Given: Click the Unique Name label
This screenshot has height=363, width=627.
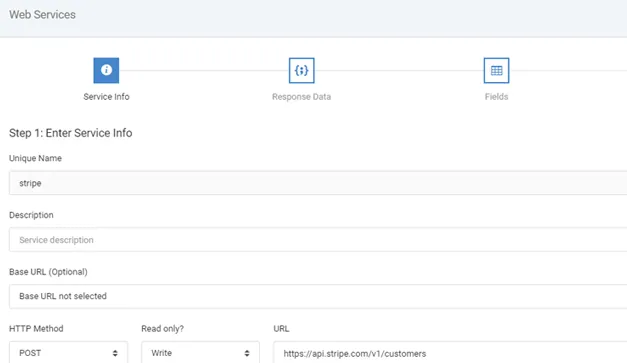Looking at the screenshot, I should pos(35,158).
